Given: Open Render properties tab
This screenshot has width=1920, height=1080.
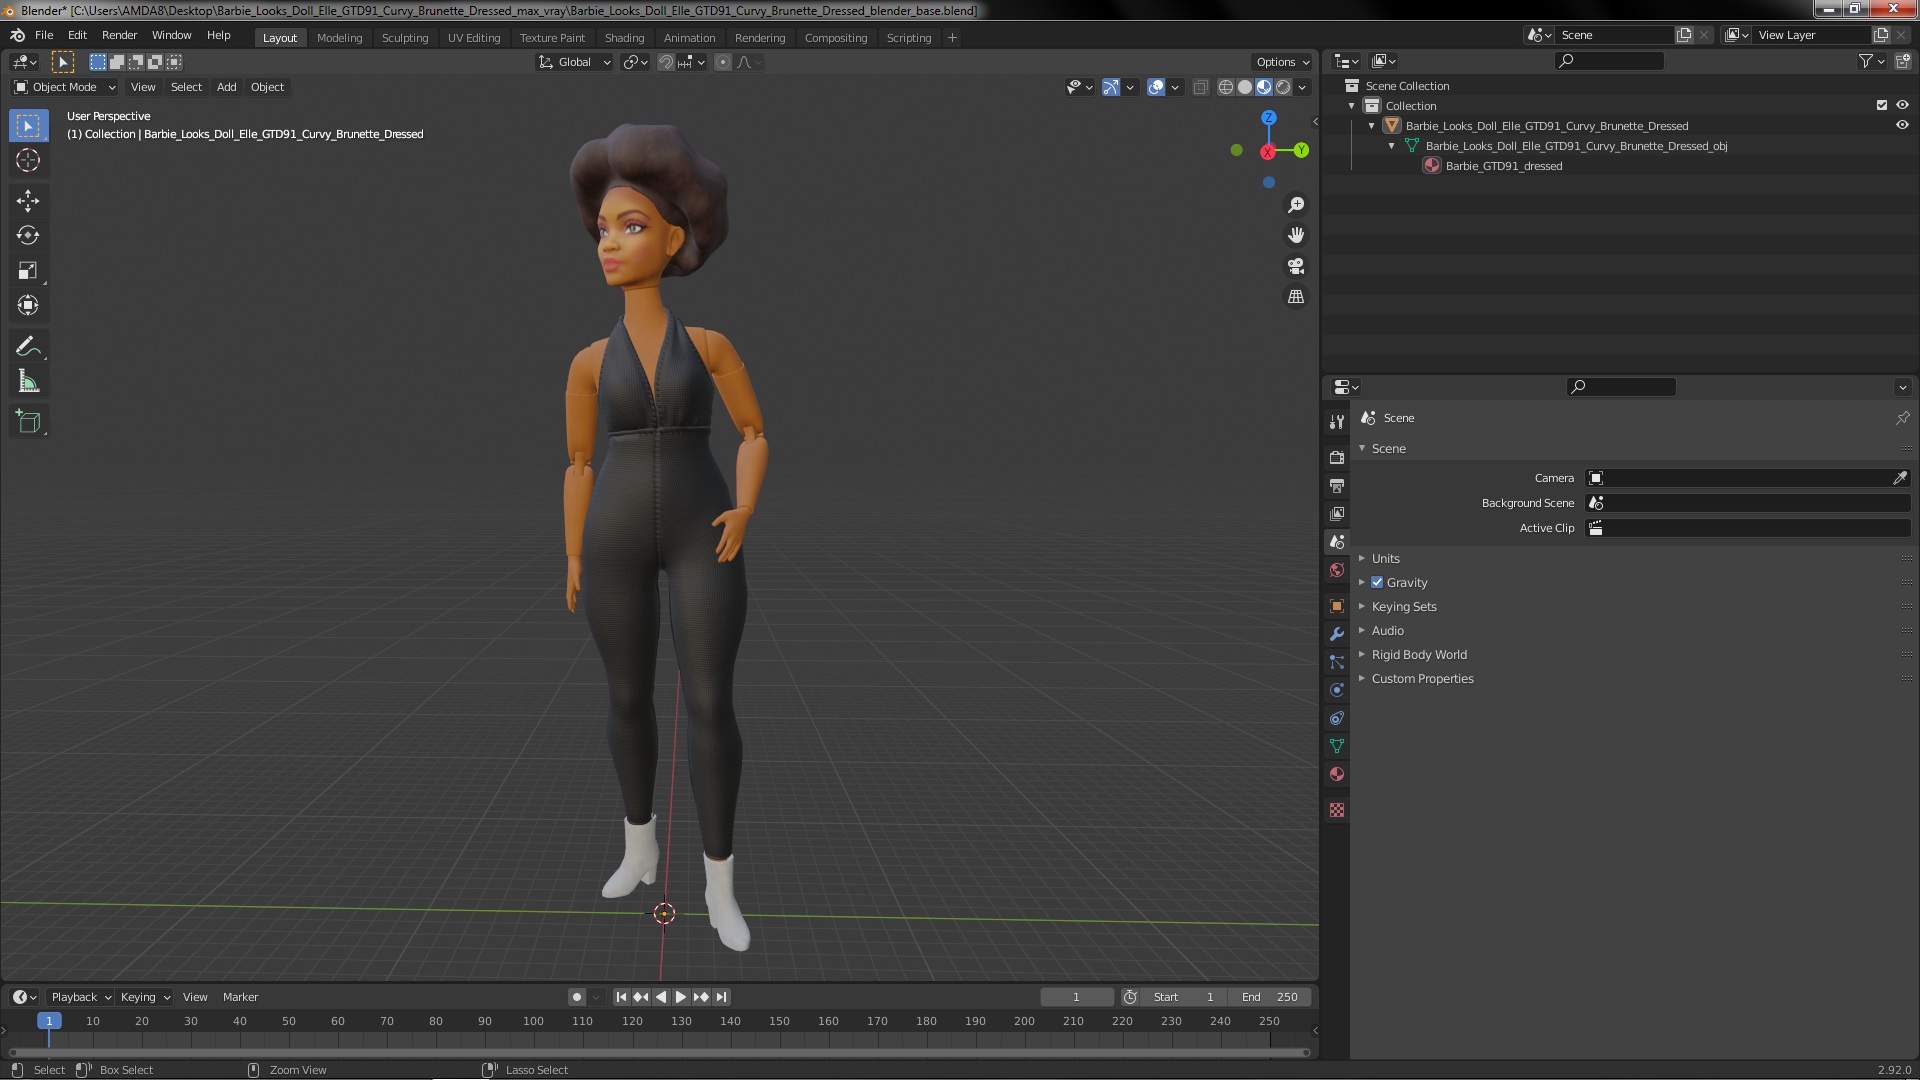Looking at the screenshot, I should coord(1337,457).
